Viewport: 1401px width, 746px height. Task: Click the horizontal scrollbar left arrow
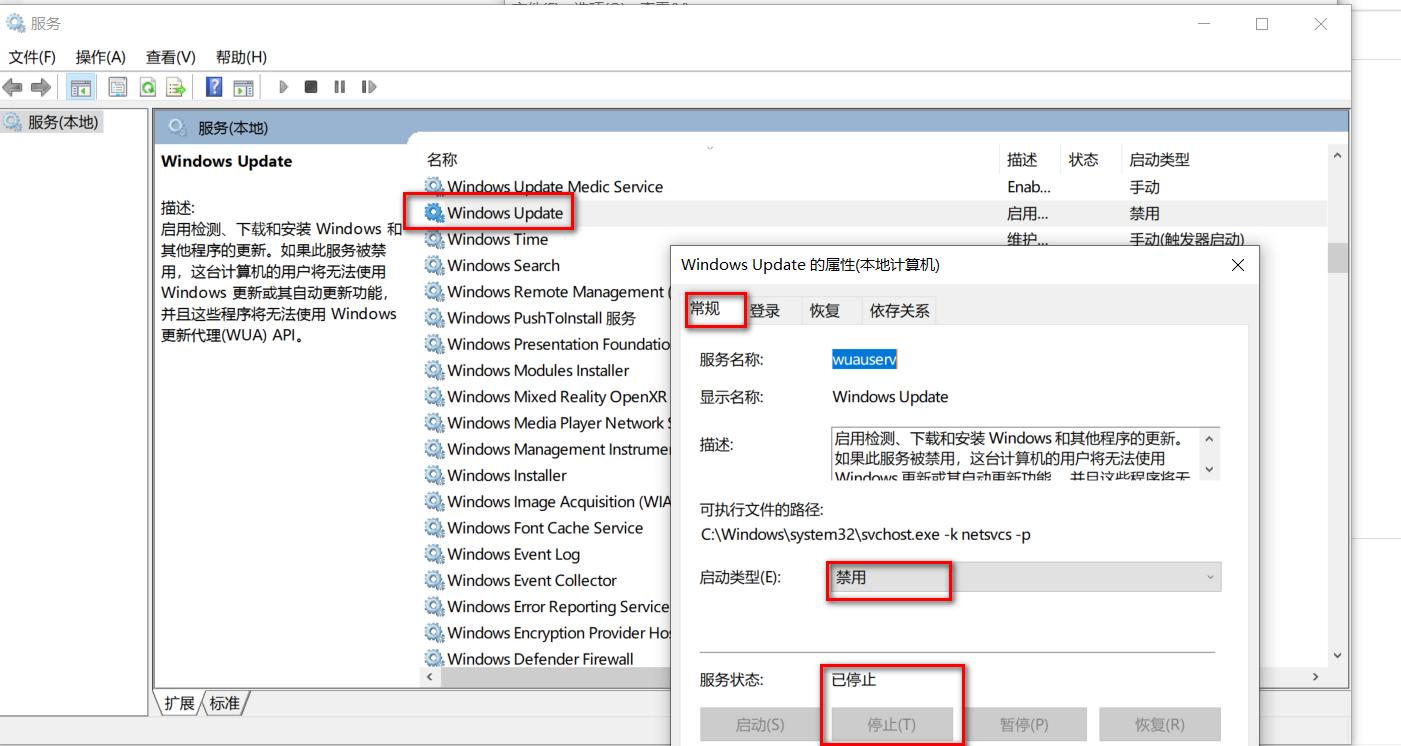[x=432, y=677]
